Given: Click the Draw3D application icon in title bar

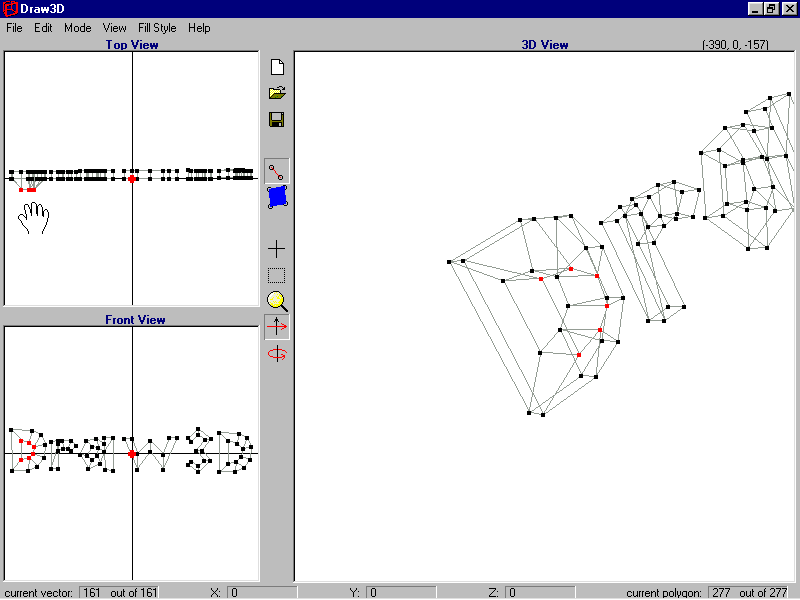Looking at the screenshot, I should (x=10, y=9).
